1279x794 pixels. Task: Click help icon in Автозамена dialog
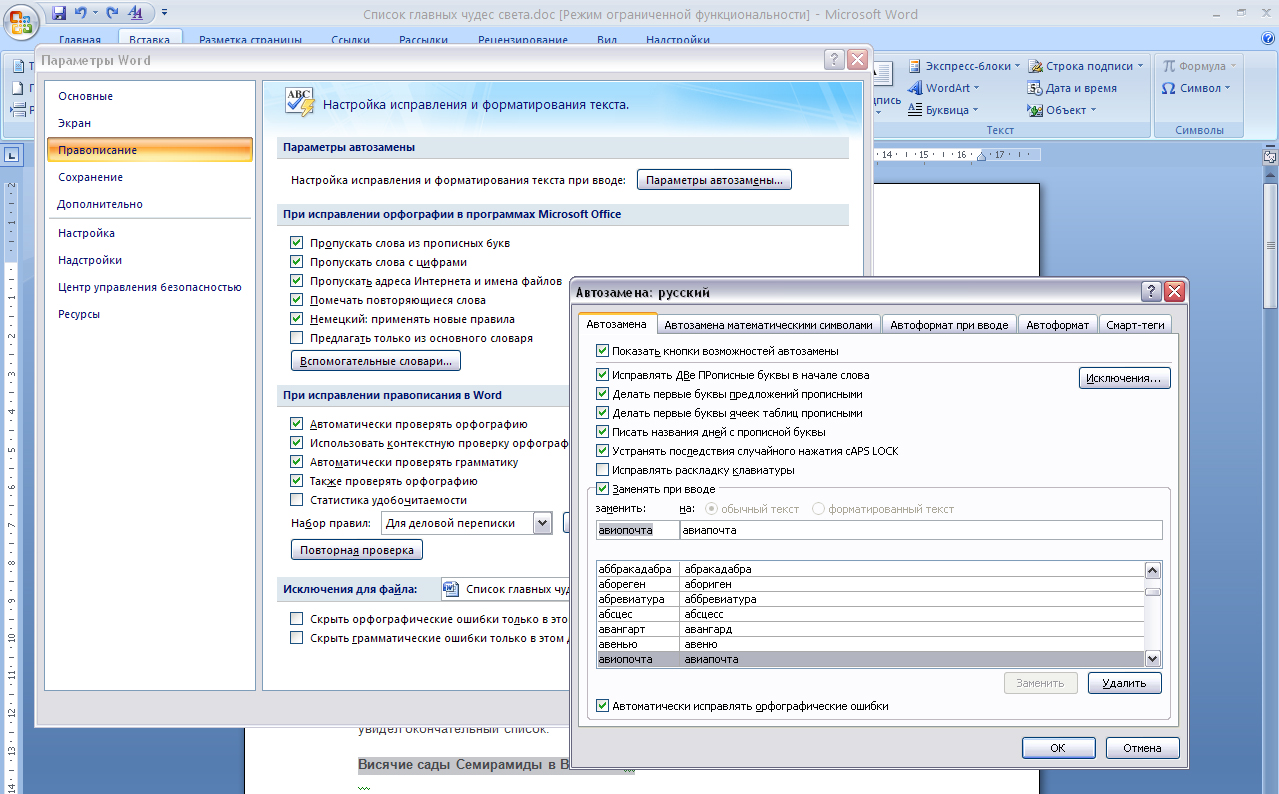click(1151, 292)
